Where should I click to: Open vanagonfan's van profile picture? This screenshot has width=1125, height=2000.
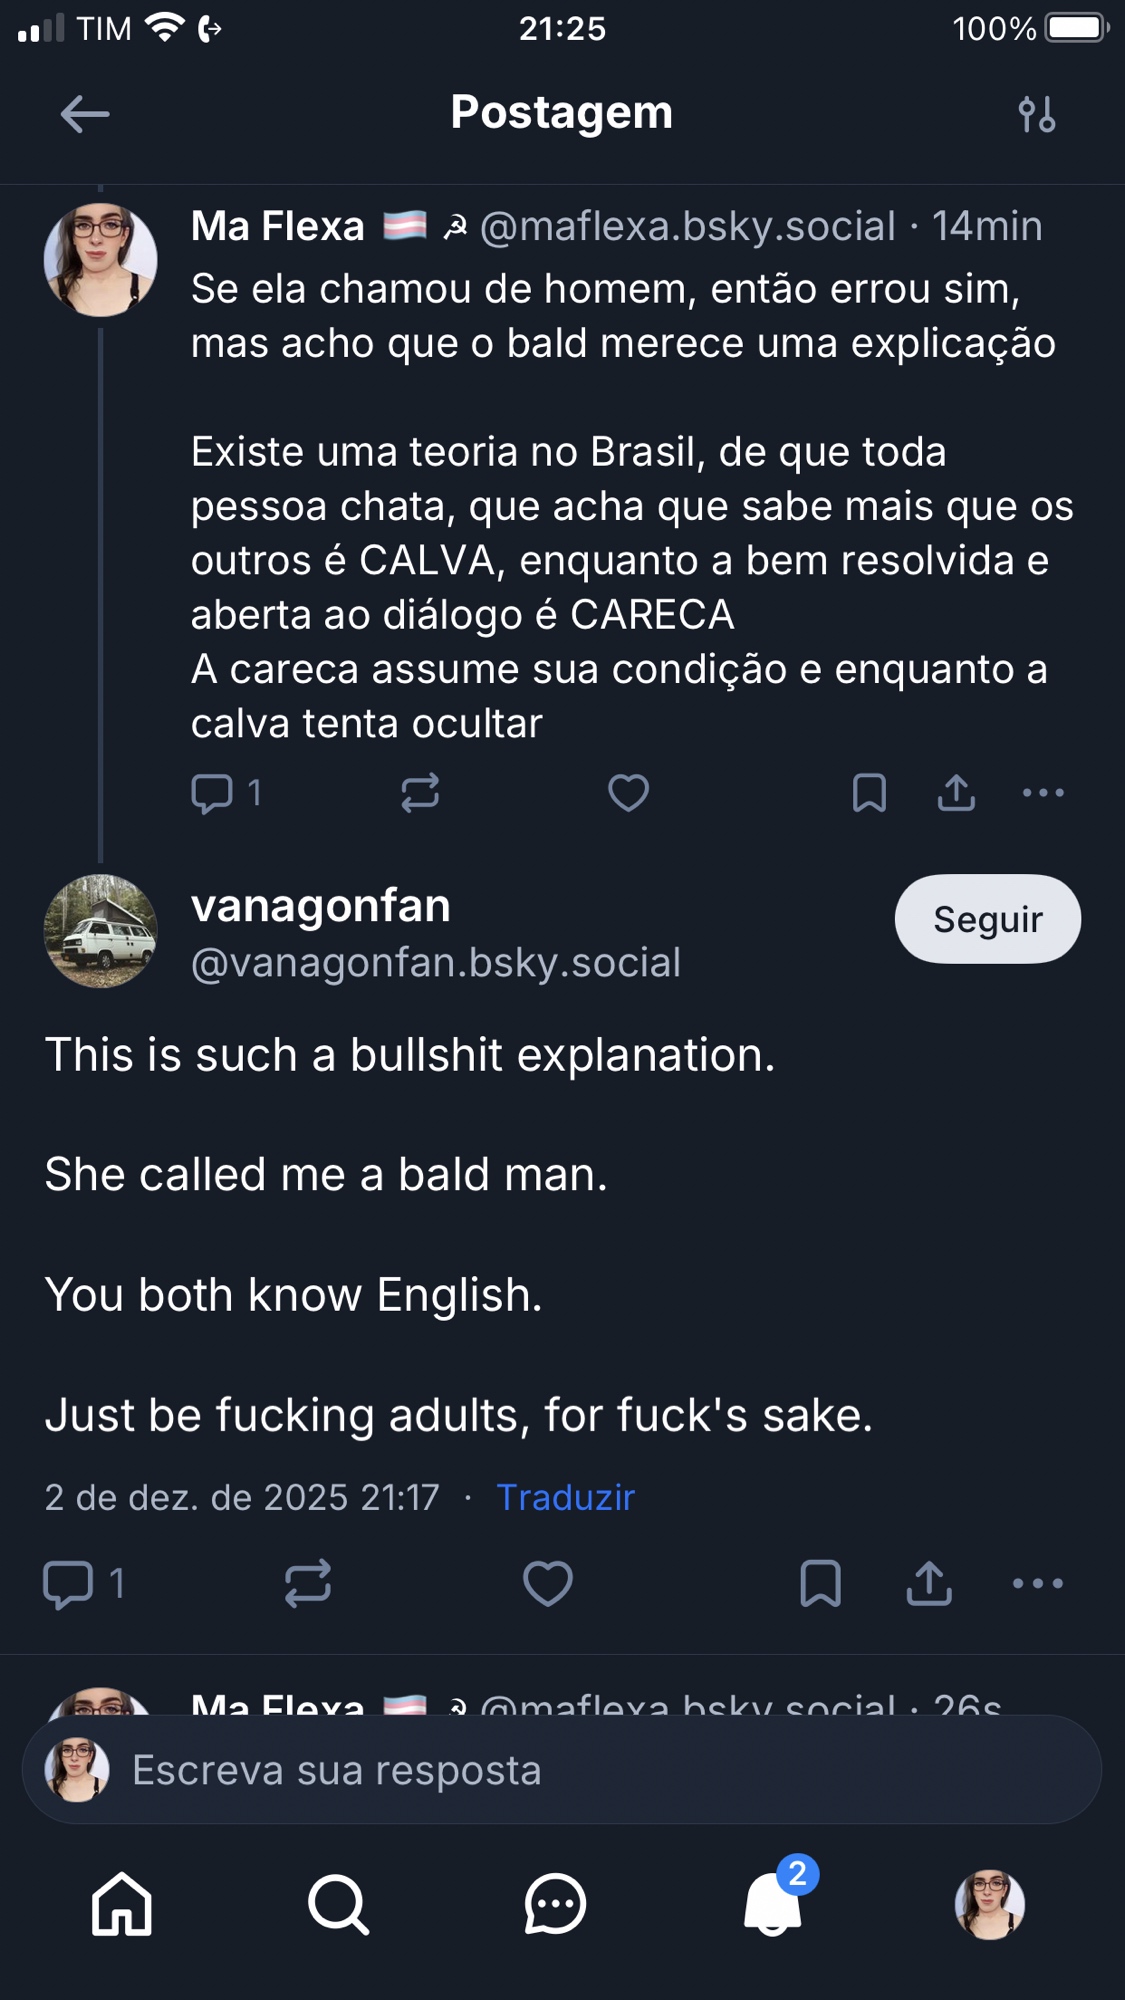click(x=101, y=931)
